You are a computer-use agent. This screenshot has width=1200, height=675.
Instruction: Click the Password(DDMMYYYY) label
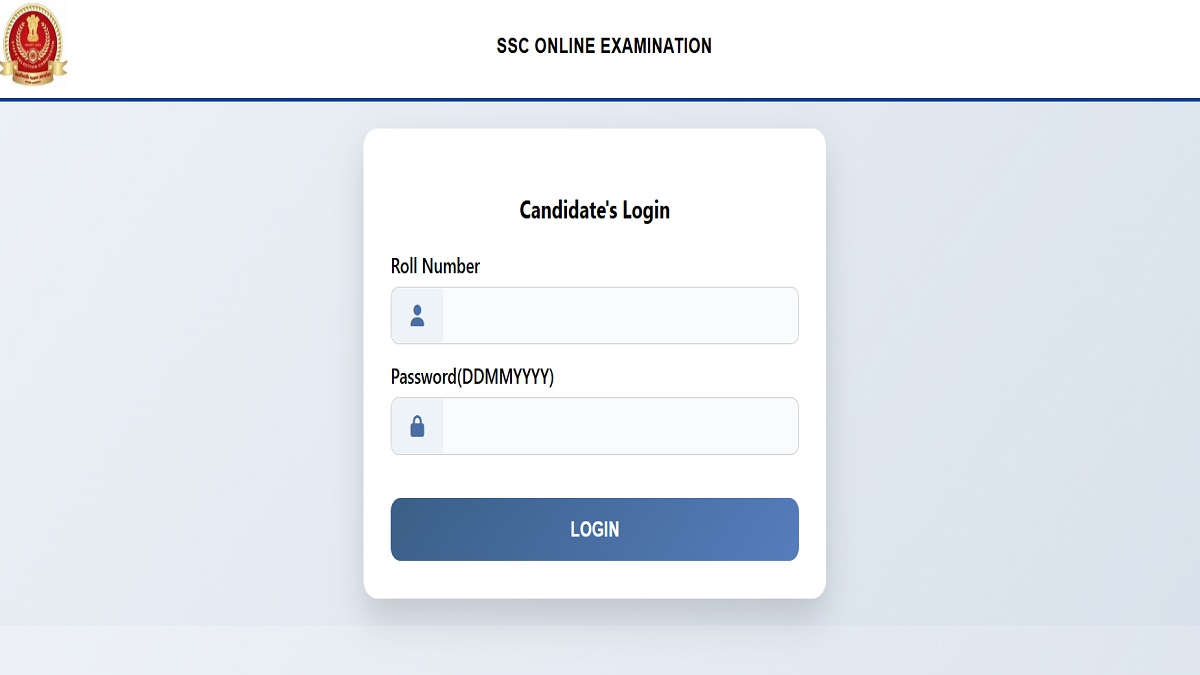pyautogui.click(x=472, y=377)
